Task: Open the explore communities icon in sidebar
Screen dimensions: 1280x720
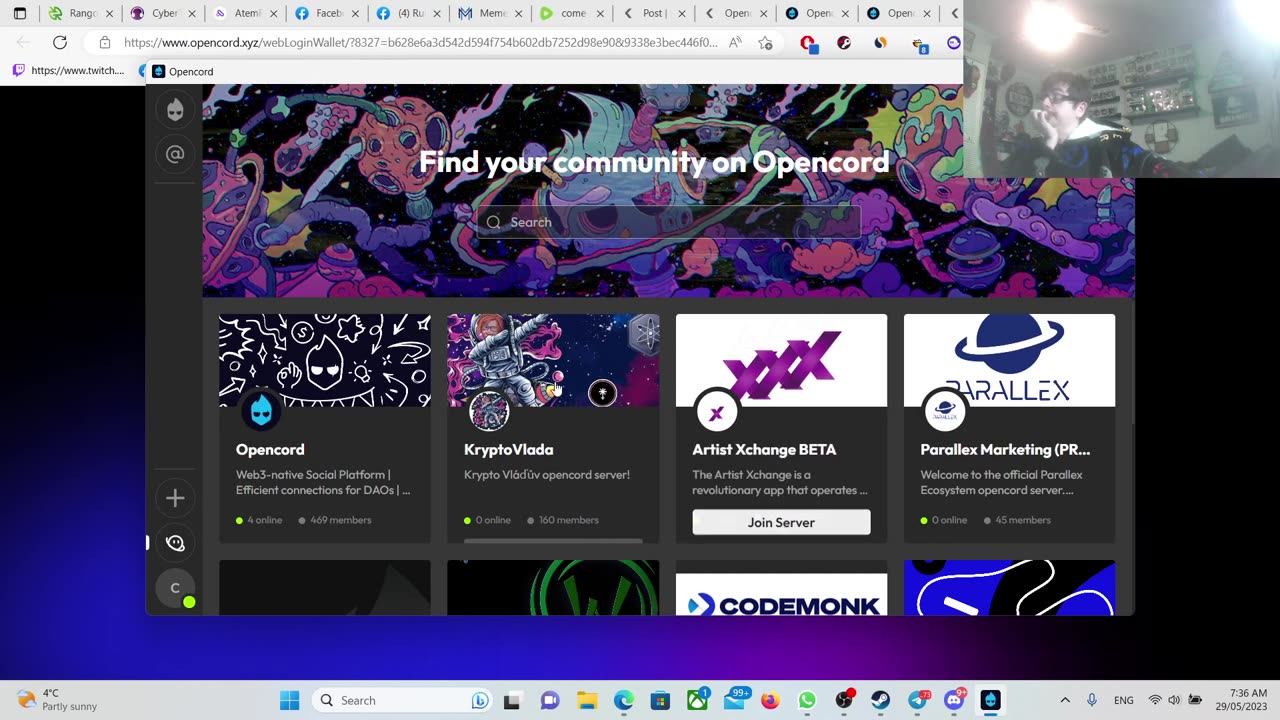Action: [x=175, y=543]
